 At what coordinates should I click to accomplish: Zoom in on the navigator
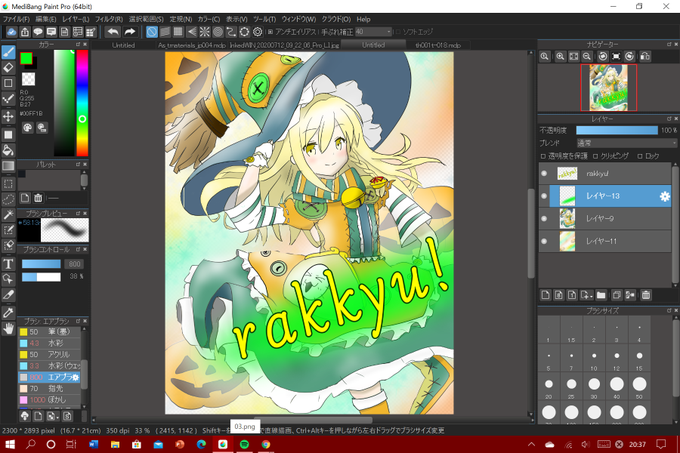[x=560, y=56]
